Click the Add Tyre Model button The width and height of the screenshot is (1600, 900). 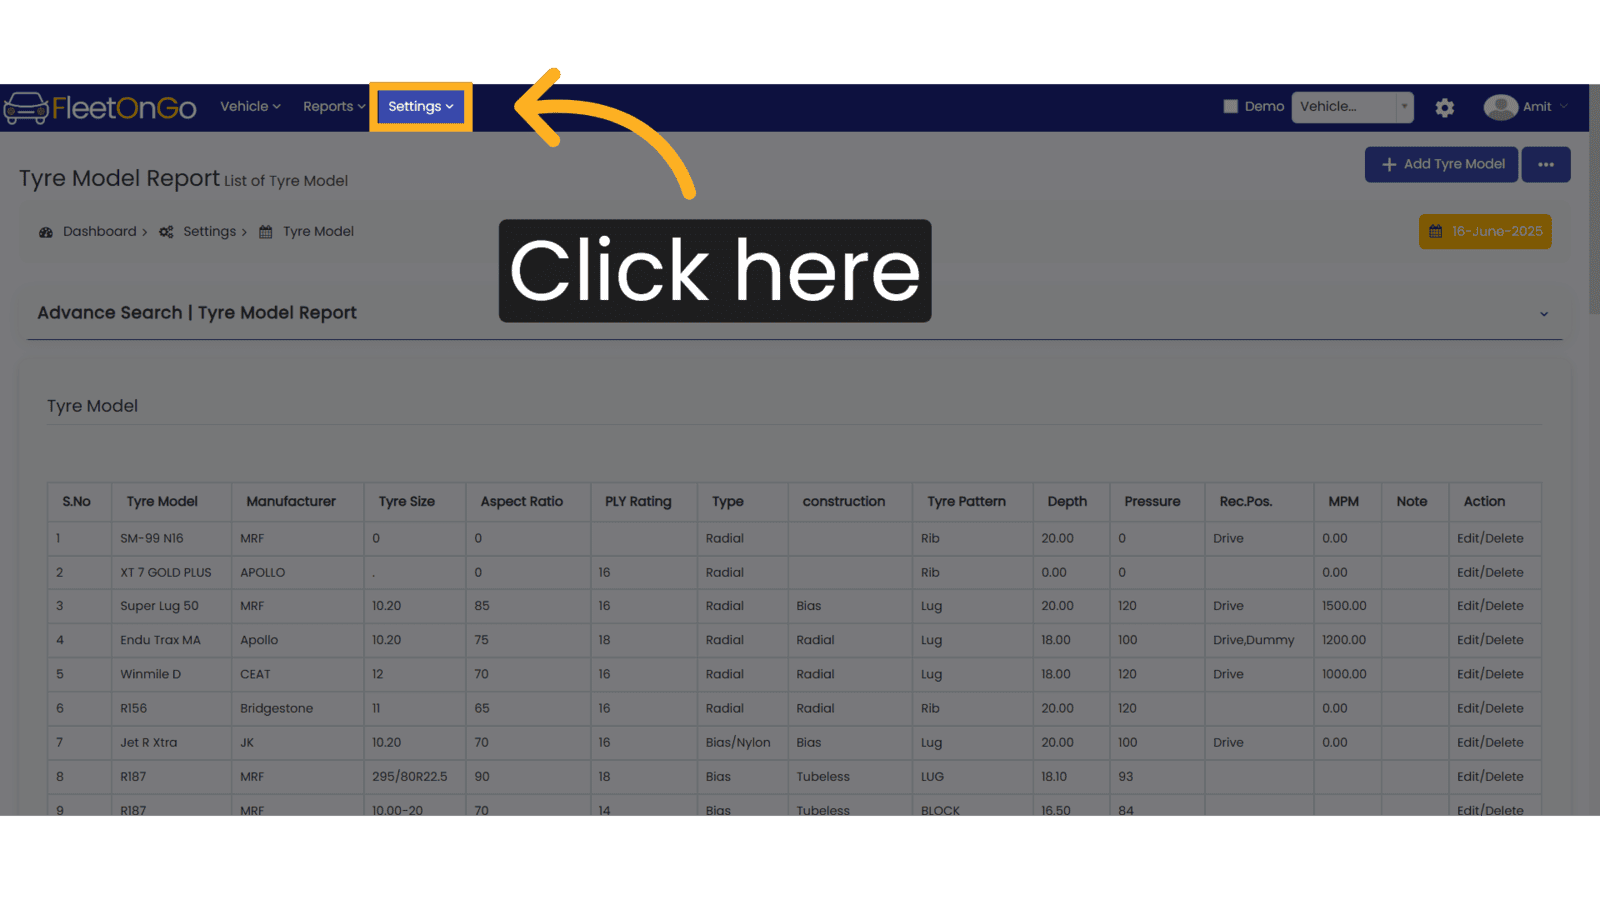pos(1441,164)
